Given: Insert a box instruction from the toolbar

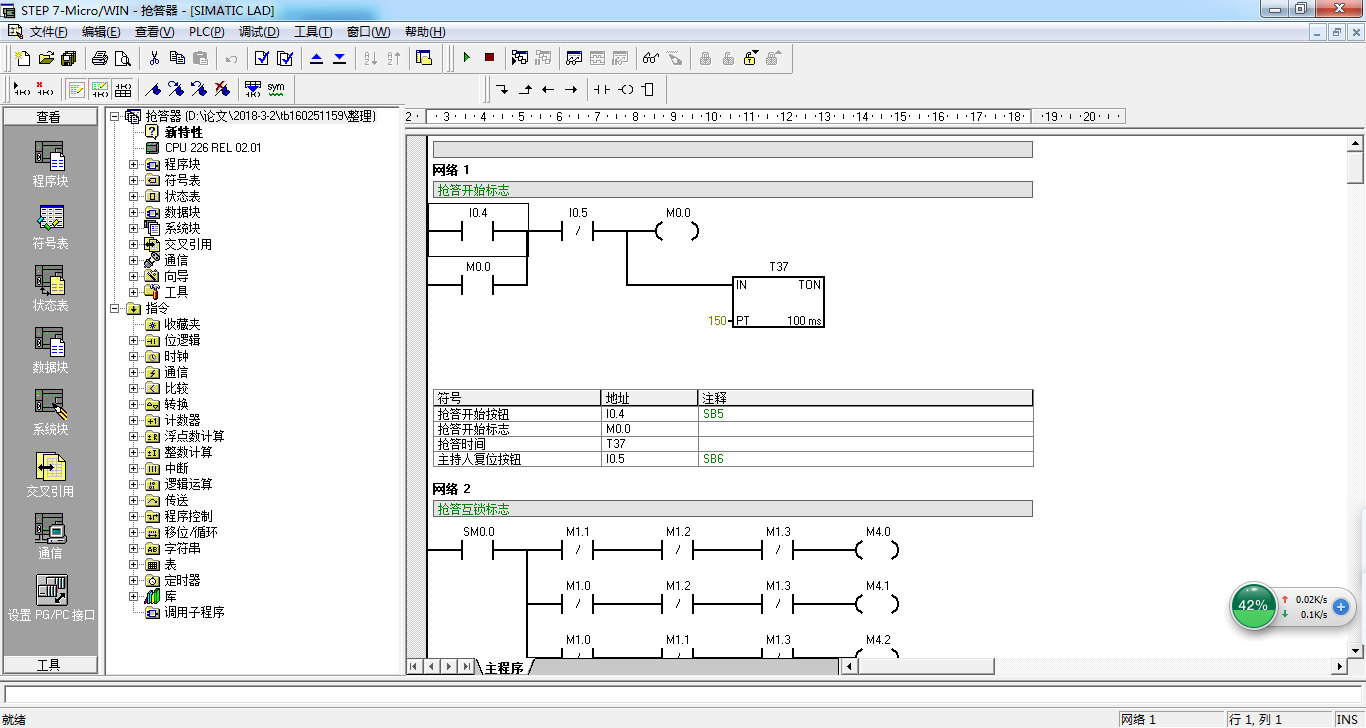Looking at the screenshot, I should [x=648, y=89].
